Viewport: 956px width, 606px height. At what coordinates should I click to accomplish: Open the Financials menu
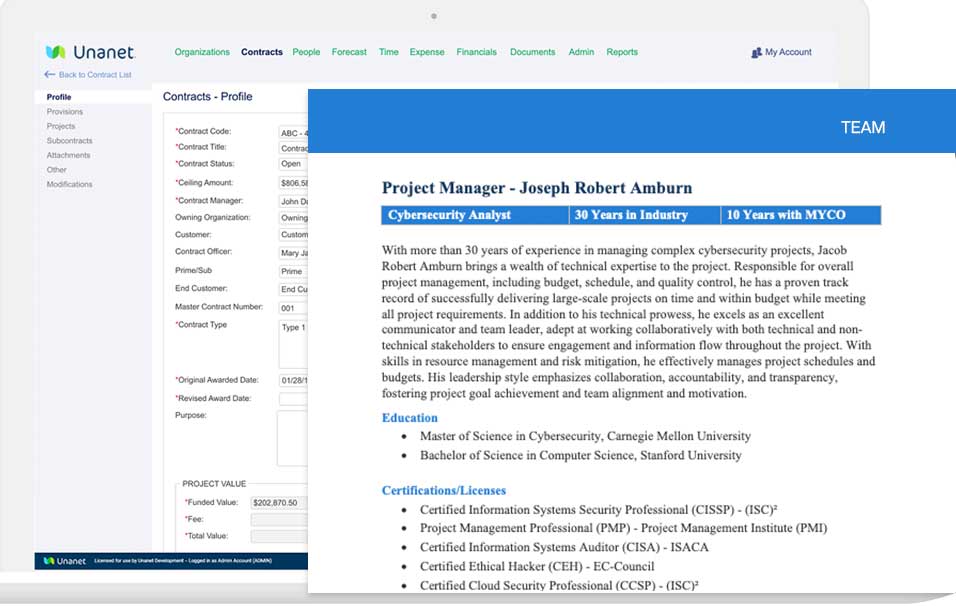click(477, 51)
